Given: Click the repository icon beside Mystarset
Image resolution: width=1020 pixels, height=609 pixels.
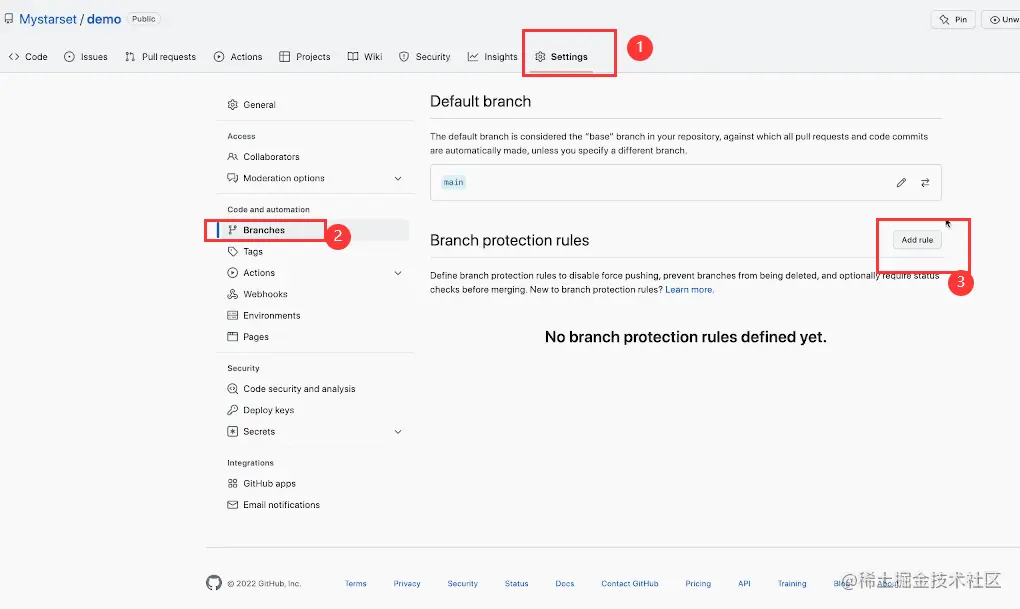Looking at the screenshot, I should coord(9,19).
